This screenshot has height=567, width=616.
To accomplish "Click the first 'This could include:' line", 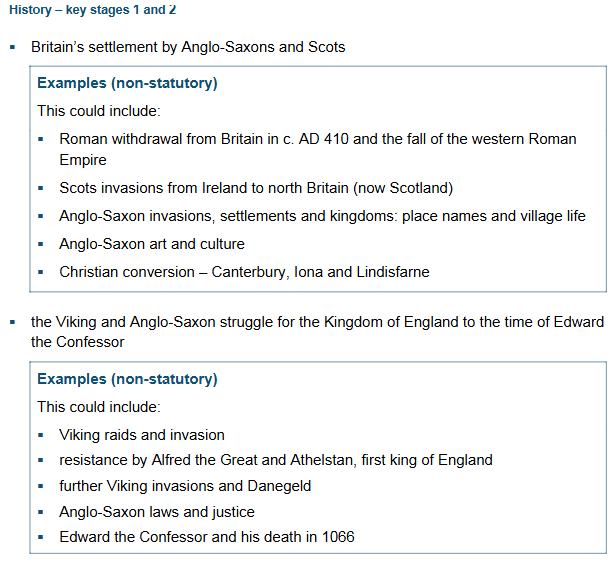I will pos(99,111).
